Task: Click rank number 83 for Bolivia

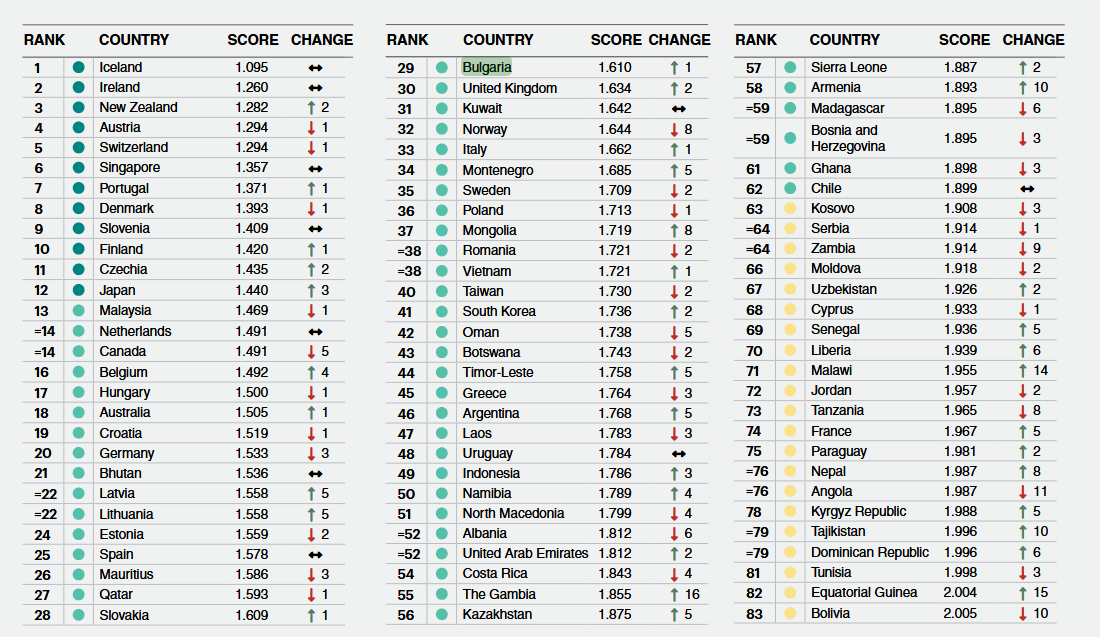Action: point(754,613)
